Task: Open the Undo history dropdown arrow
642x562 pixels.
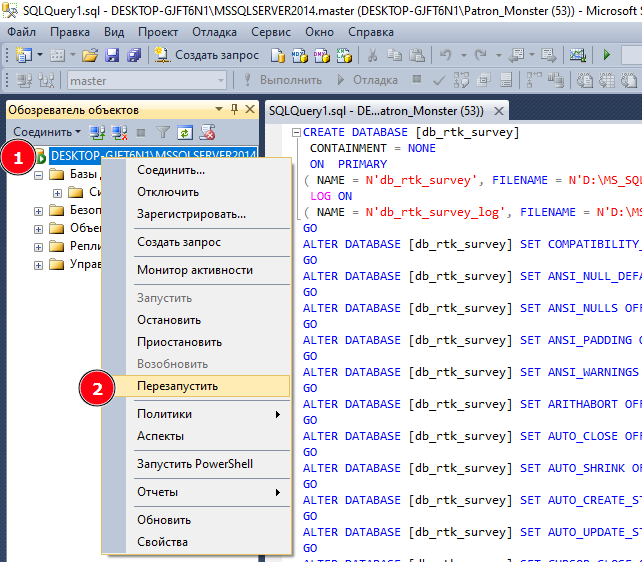Action: [x=463, y=55]
